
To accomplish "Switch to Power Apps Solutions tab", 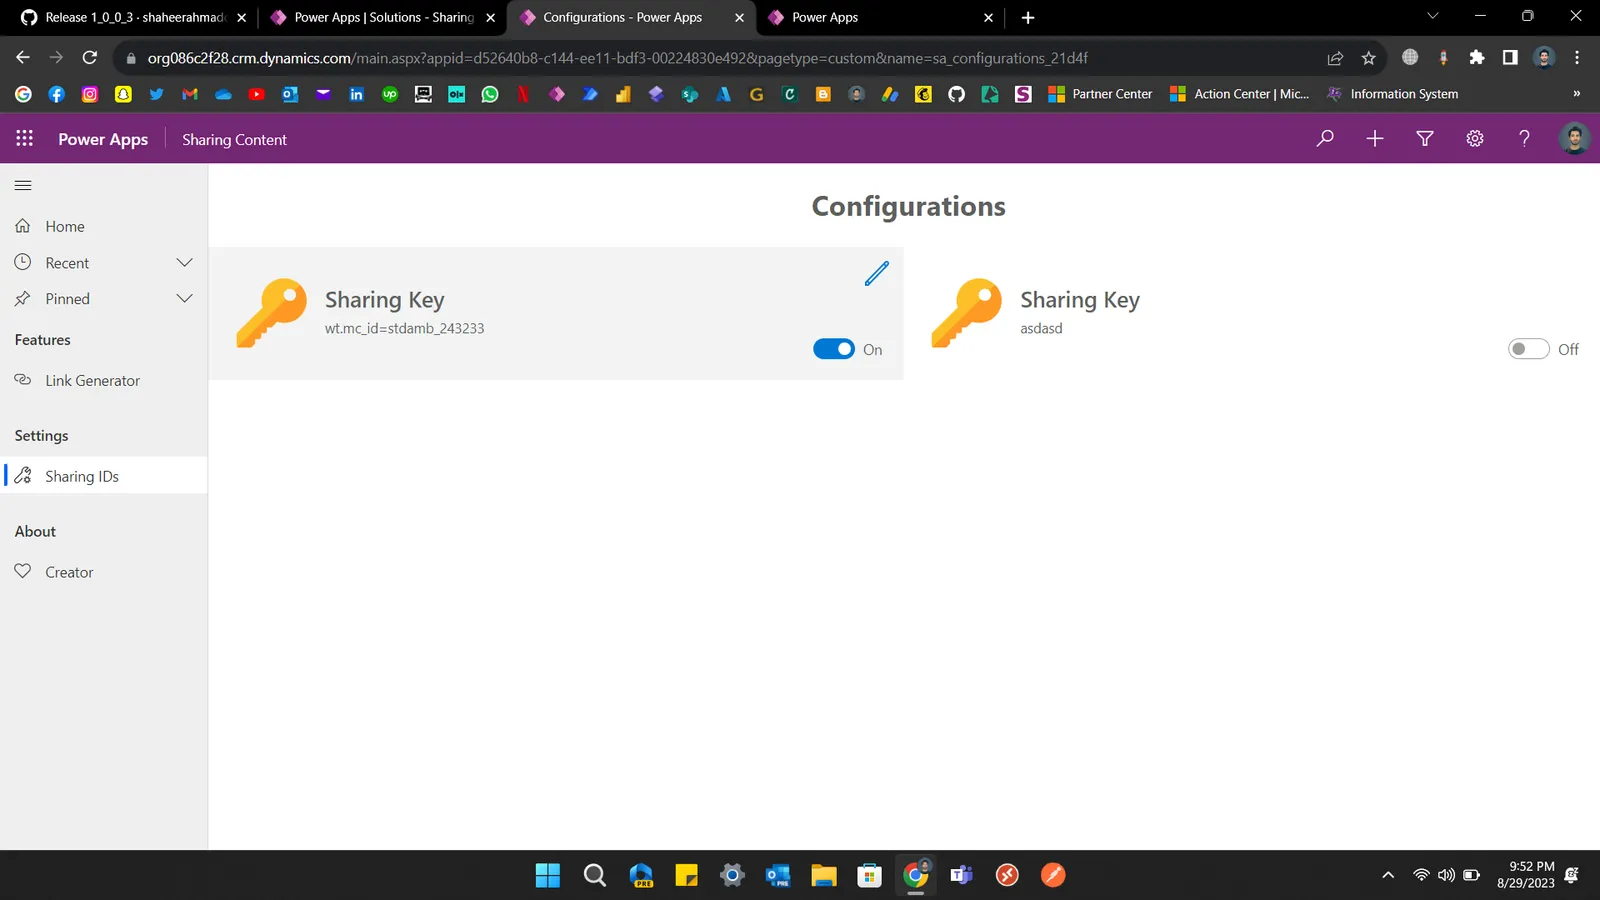I will pyautogui.click(x=383, y=17).
